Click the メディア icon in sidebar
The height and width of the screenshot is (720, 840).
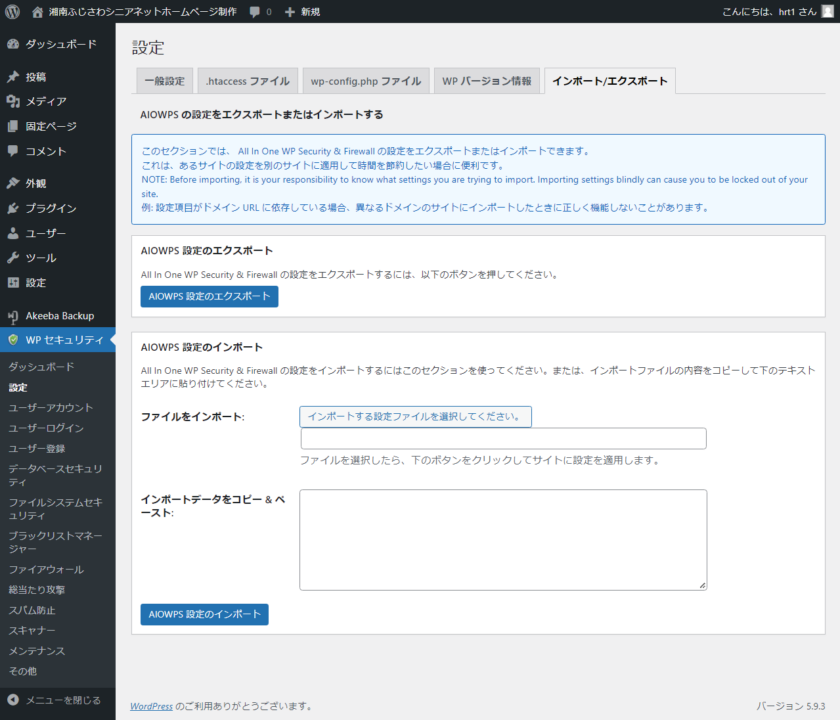pos(13,101)
